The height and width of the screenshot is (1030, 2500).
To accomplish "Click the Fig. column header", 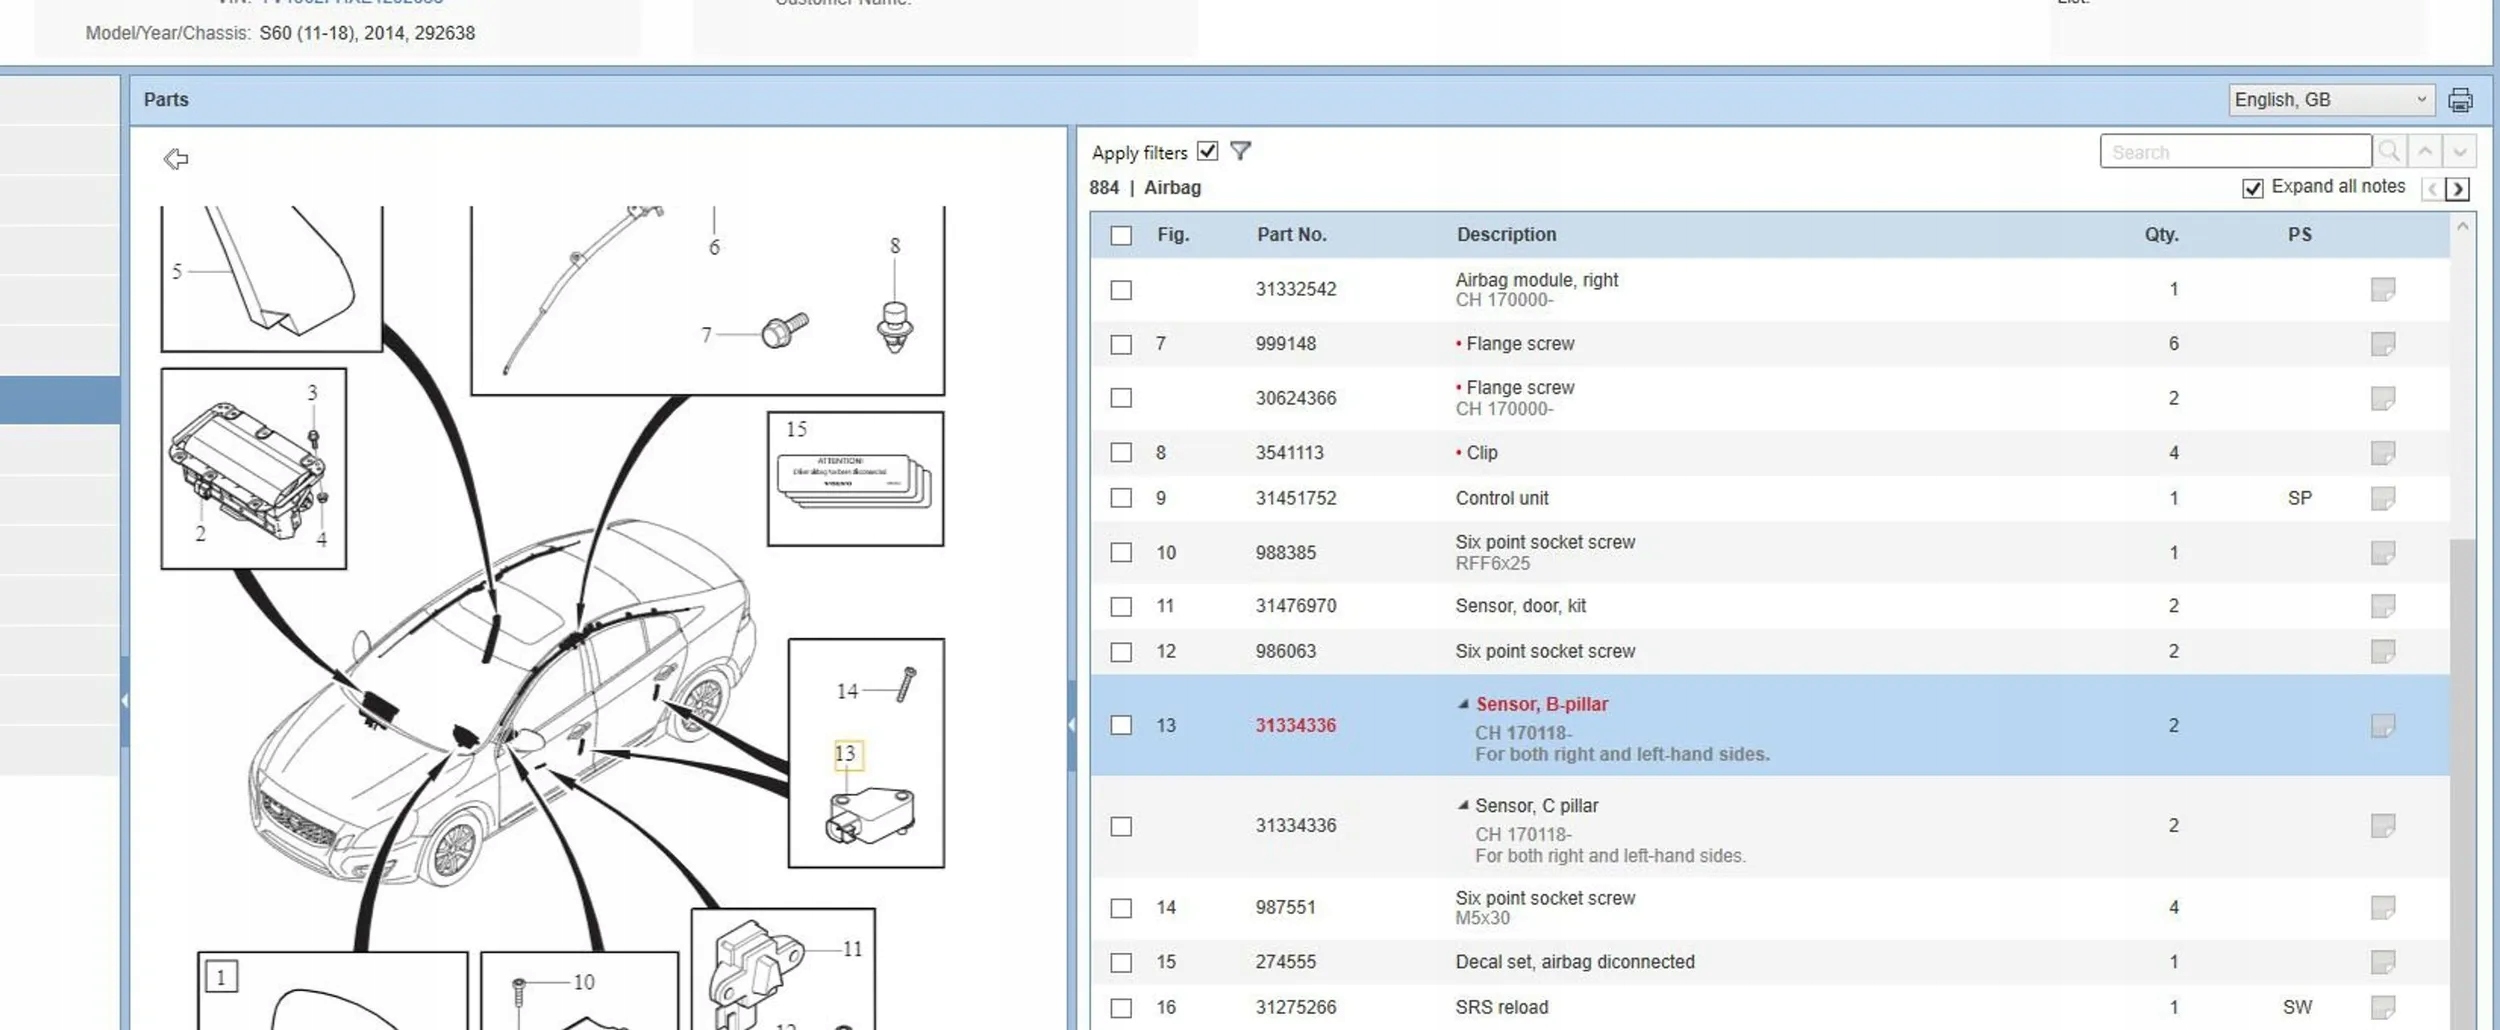I will click(1173, 235).
